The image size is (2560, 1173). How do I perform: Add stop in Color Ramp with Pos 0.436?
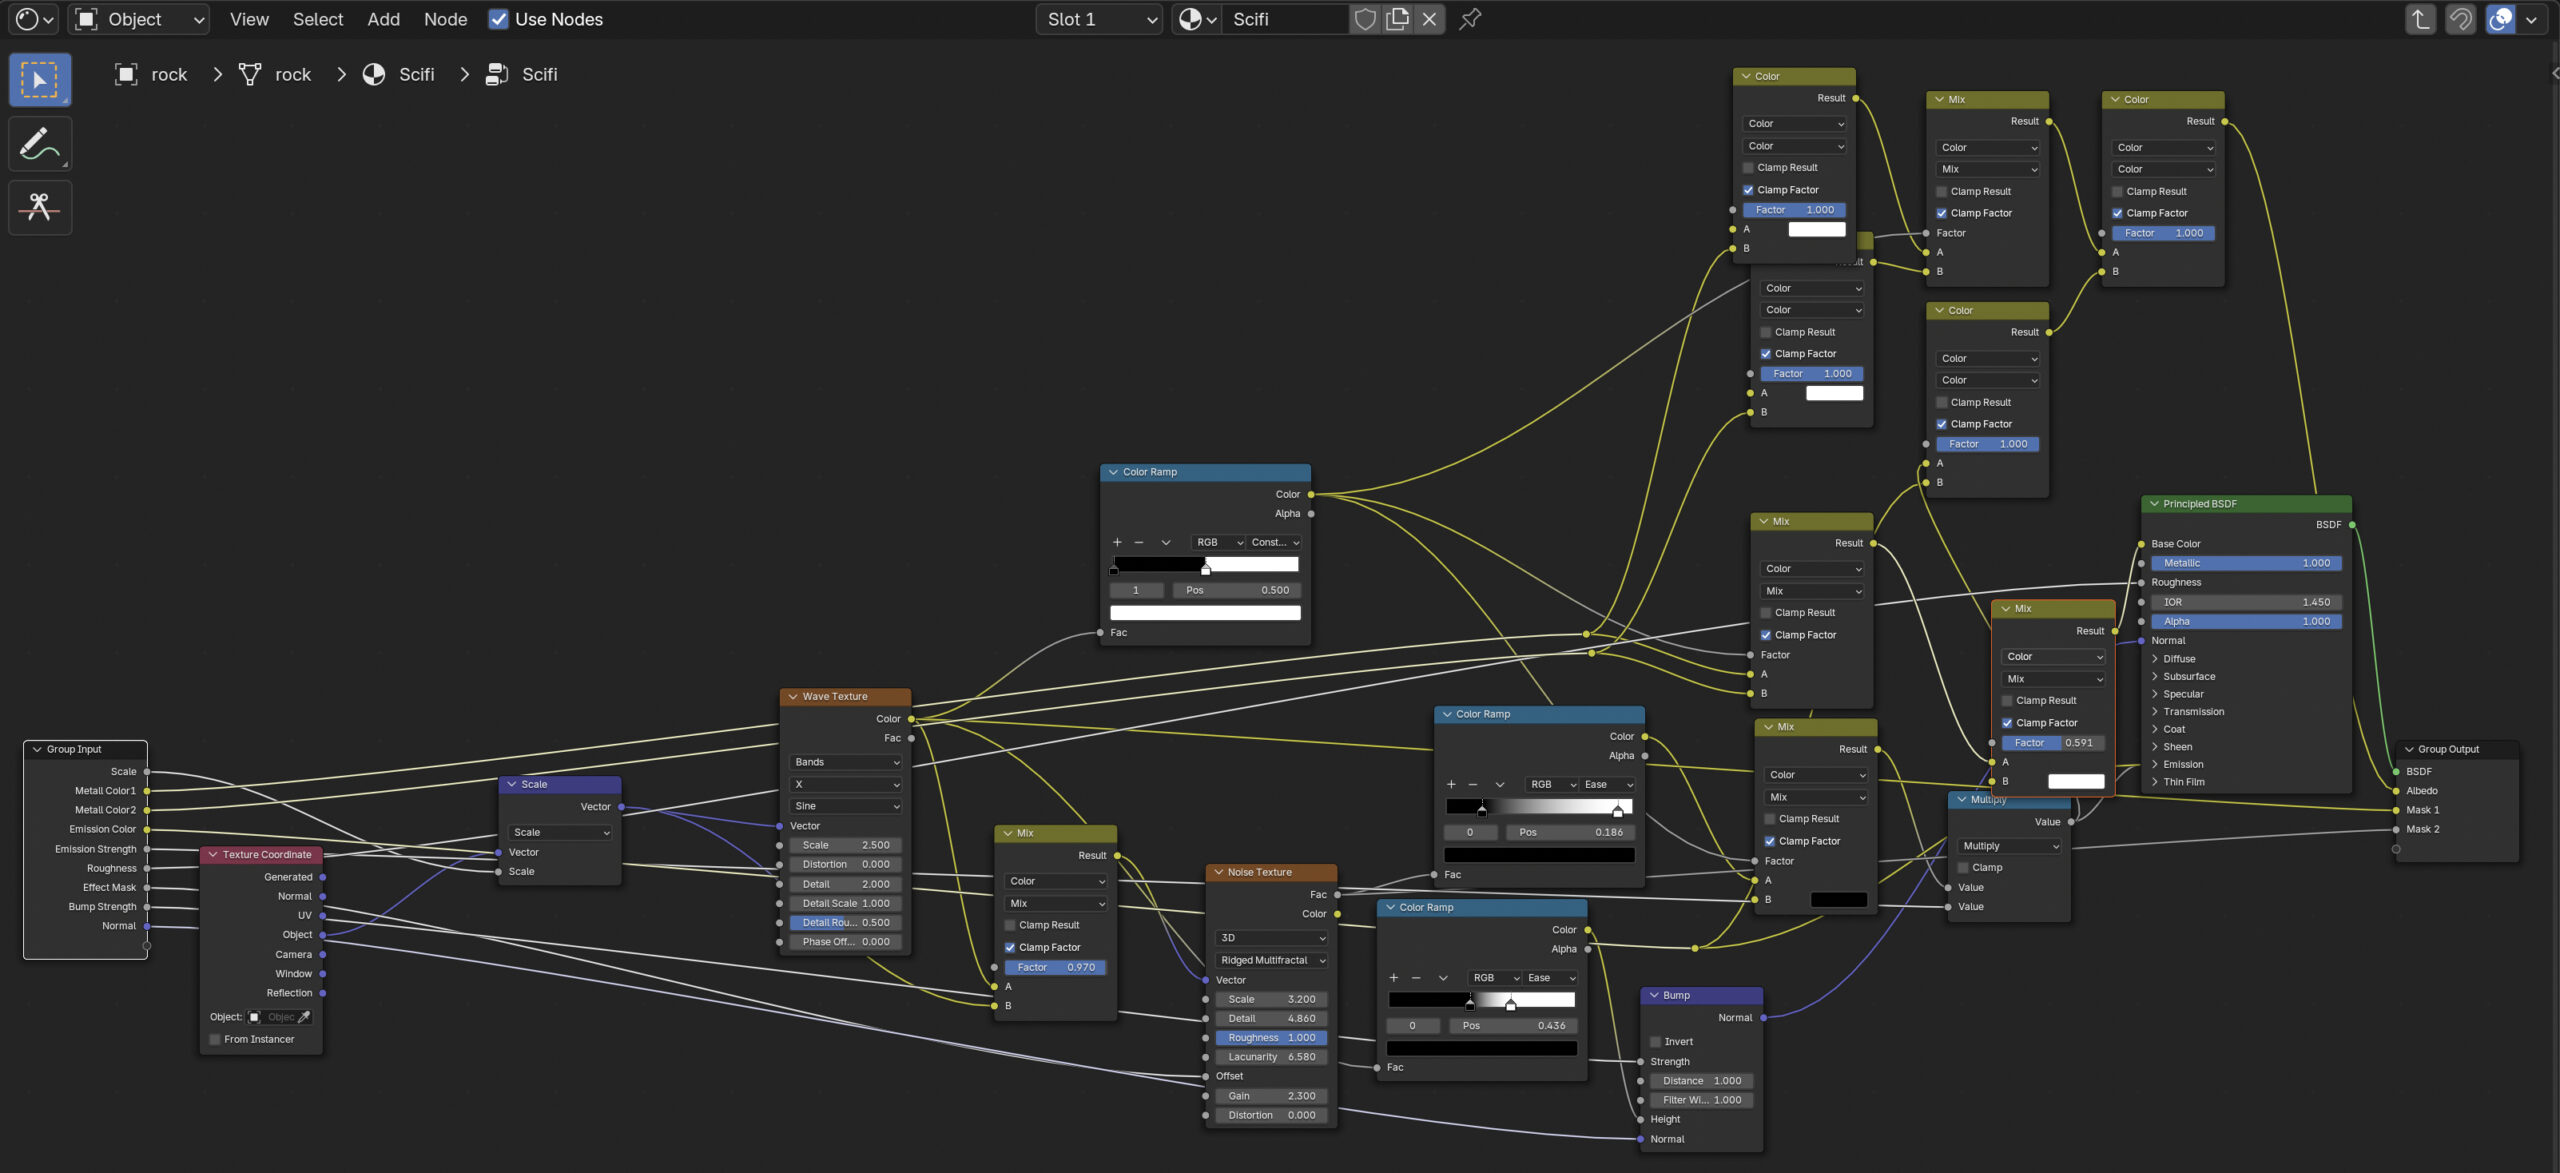(1394, 977)
